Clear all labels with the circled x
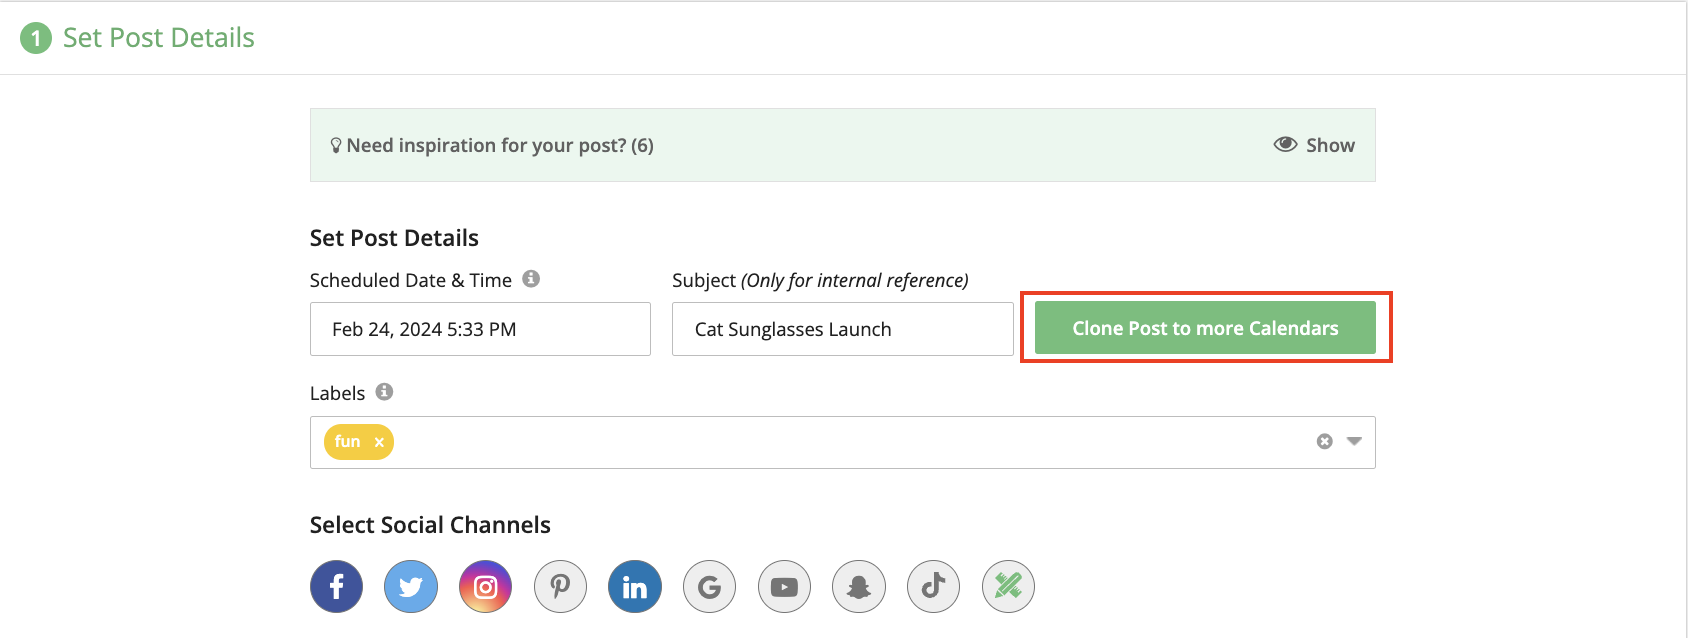1688x638 pixels. [1324, 441]
